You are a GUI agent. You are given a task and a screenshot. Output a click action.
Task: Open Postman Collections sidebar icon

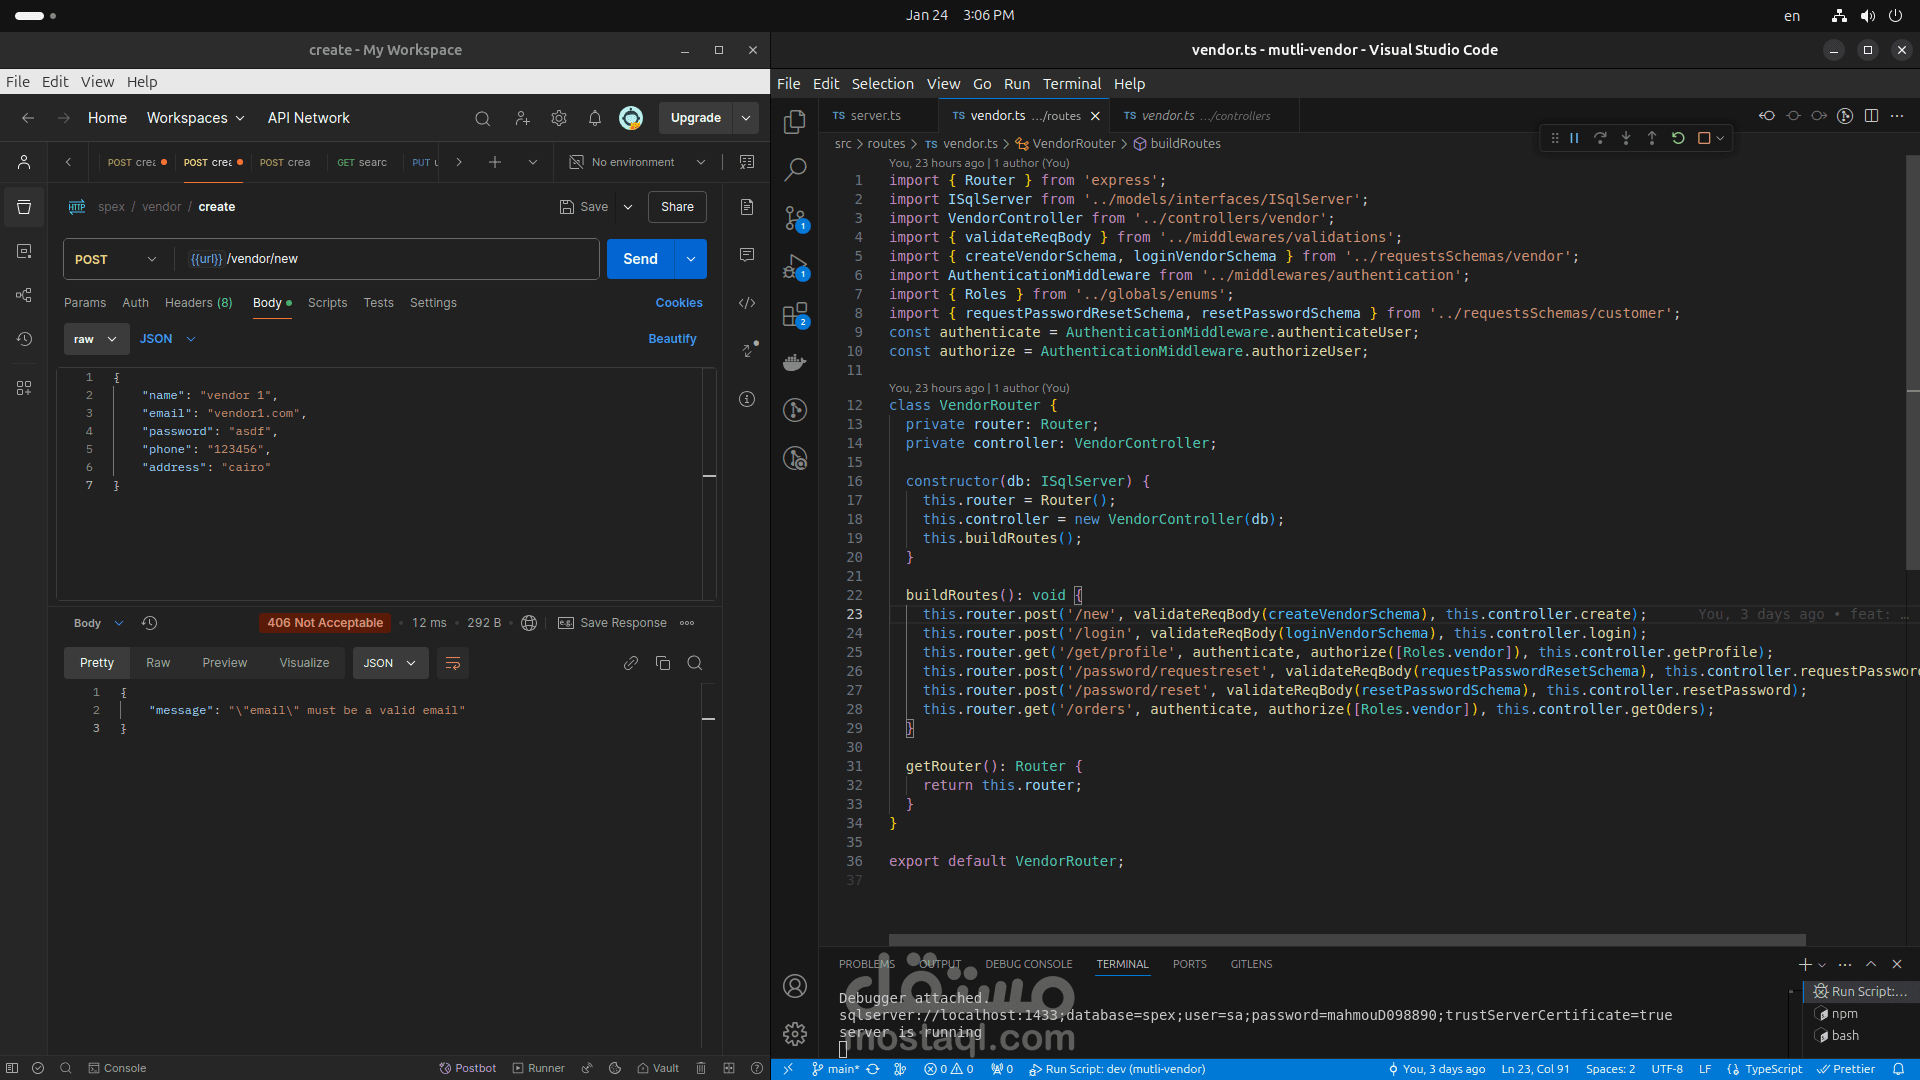[x=24, y=207]
